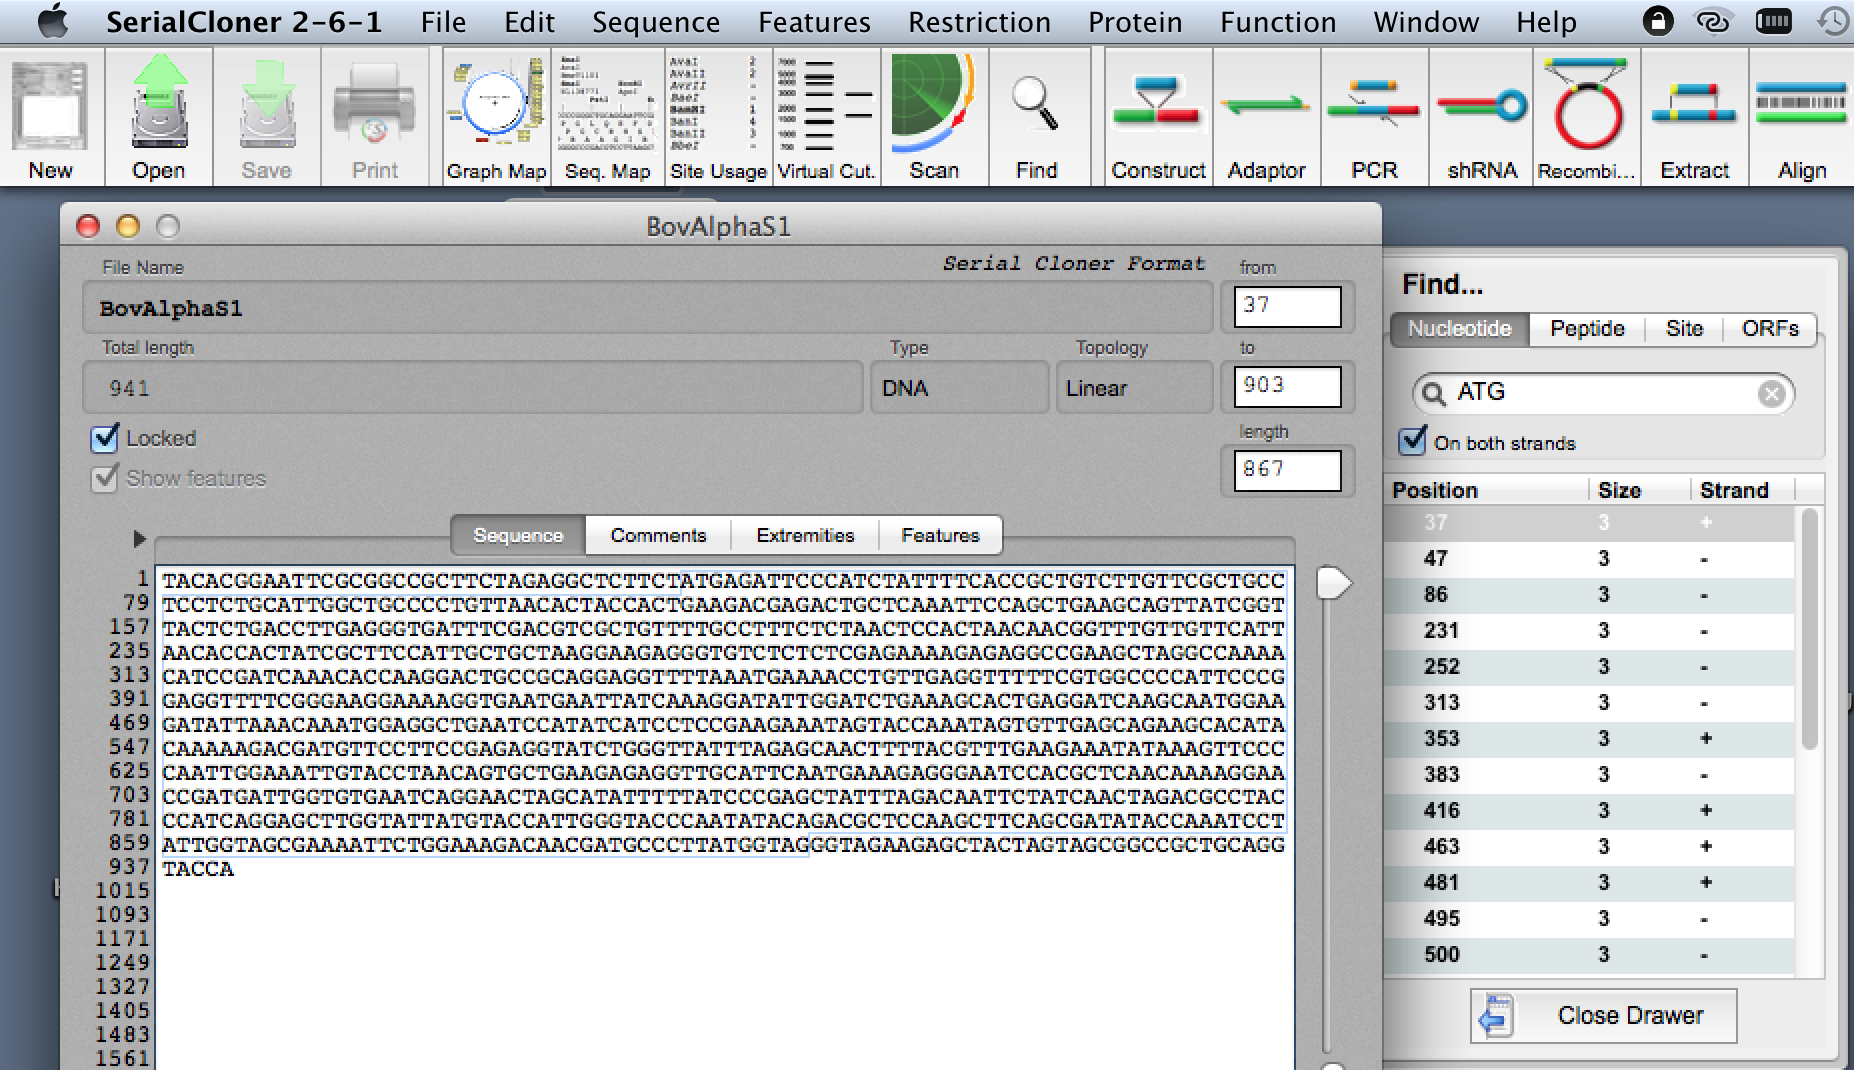
Task: Select the ORFs search tab
Action: 1770,329
